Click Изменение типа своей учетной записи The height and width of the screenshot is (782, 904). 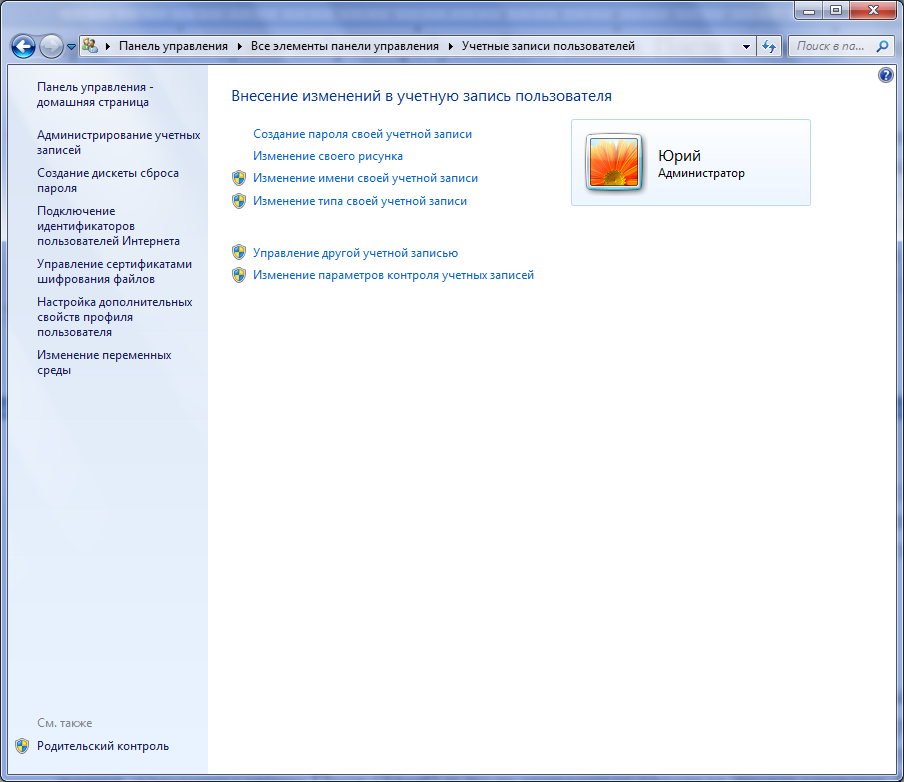pyautogui.click(x=360, y=201)
